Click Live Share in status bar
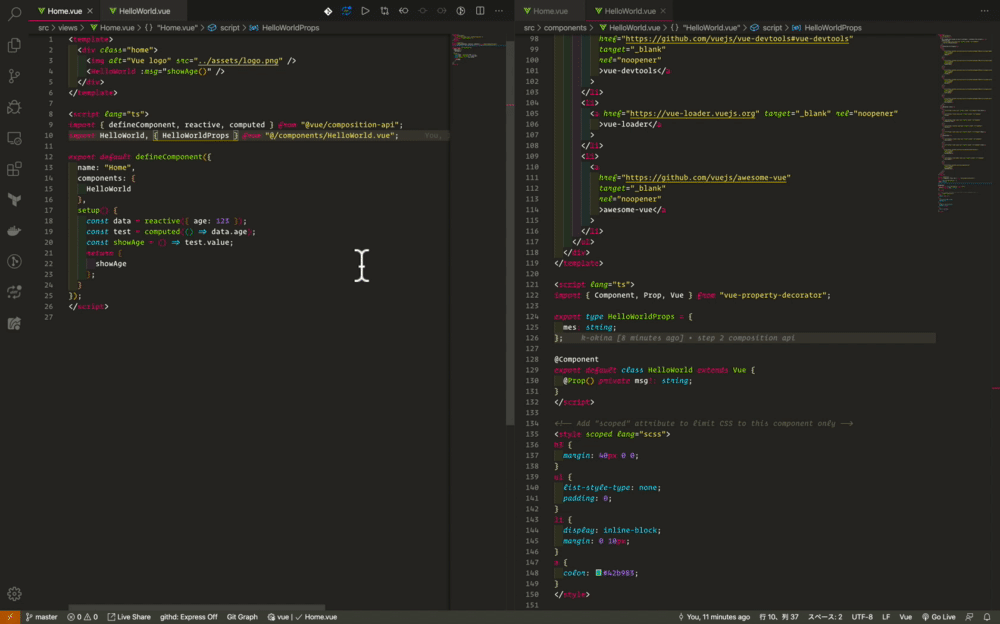1000x624 pixels. coord(129,617)
